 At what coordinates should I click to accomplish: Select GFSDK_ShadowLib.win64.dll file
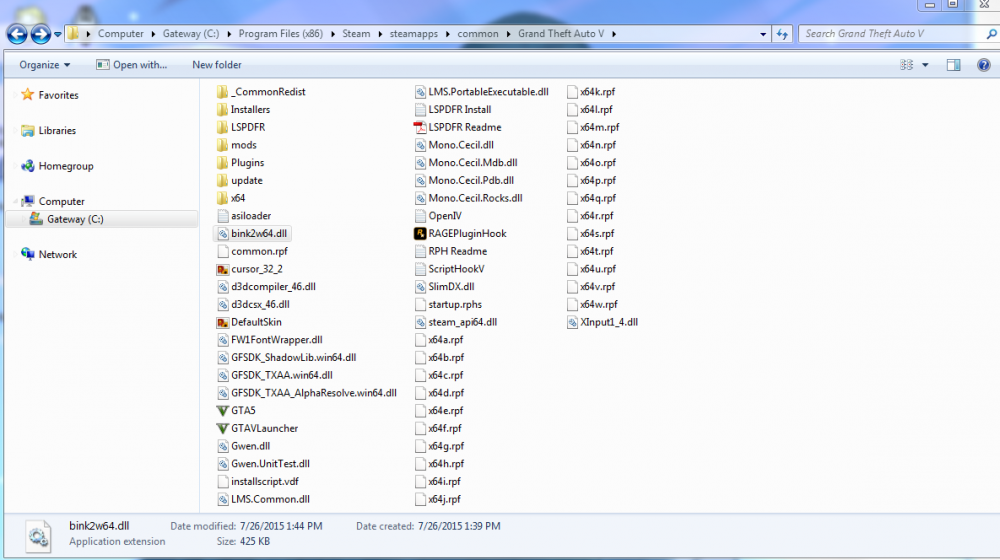click(x=287, y=358)
